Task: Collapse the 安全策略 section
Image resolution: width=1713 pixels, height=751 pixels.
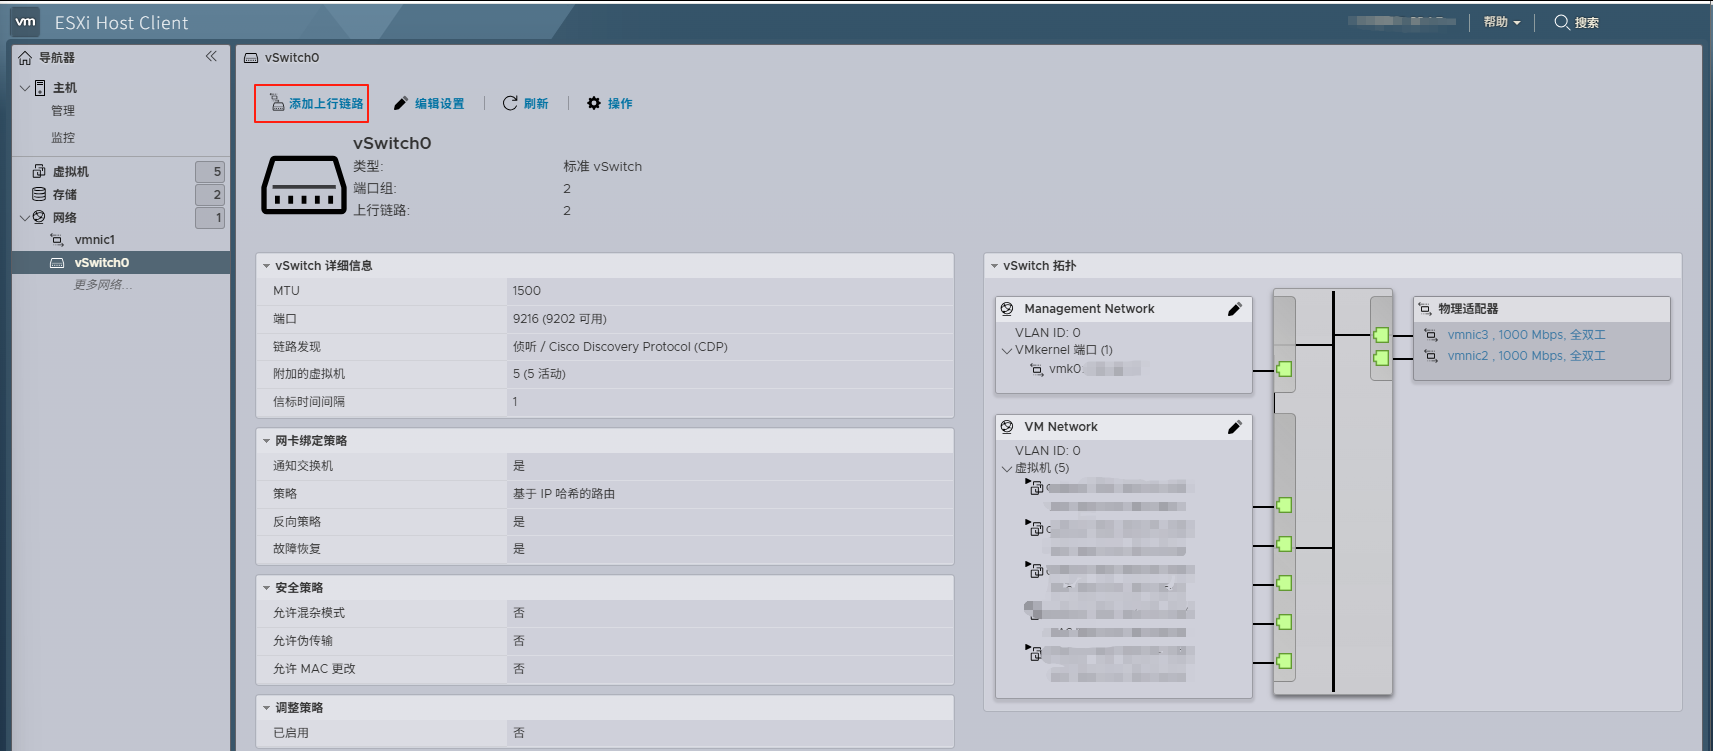Action: pyautogui.click(x=266, y=588)
